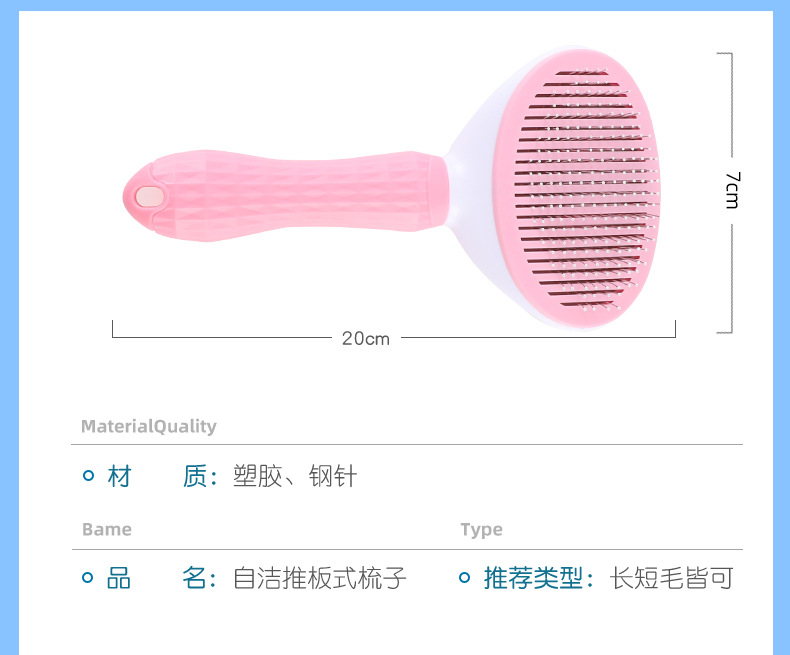Click the 塑胶、钢针 material value

click(295, 476)
